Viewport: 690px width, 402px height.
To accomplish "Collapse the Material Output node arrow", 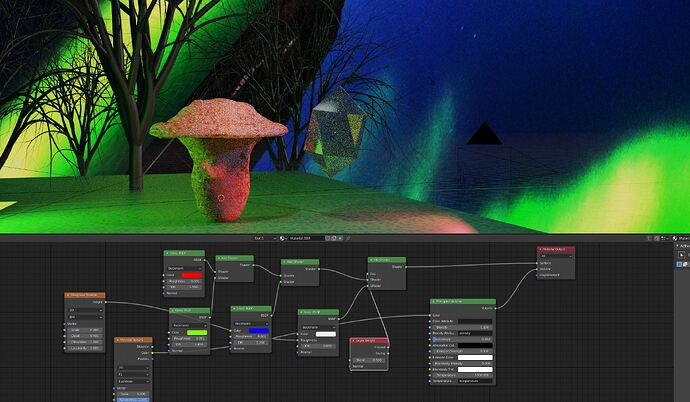I will click(x=540, y=249).
